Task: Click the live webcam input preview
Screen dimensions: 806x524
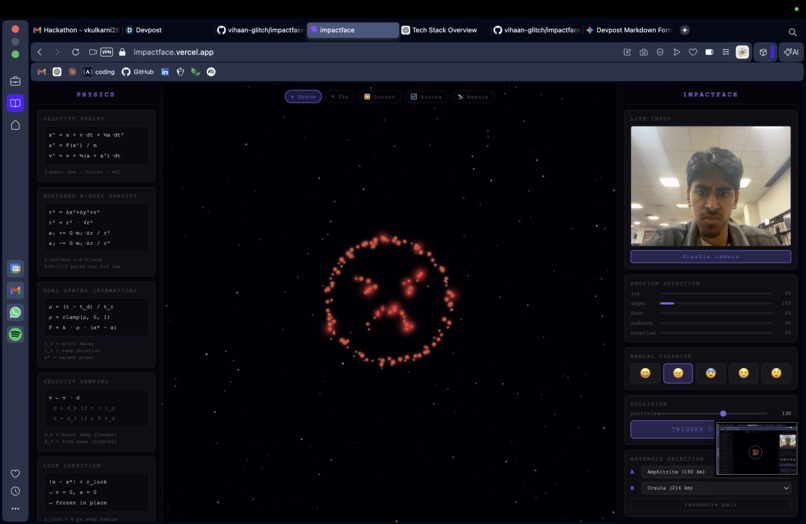Action: 710,186
